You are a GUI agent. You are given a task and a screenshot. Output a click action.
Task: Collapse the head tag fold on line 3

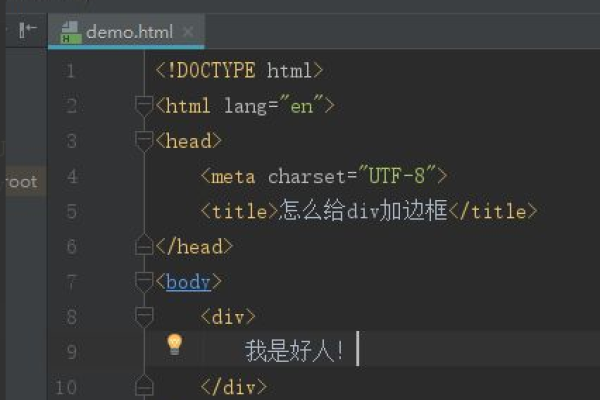pyautogui.click(x=144, y=141)
